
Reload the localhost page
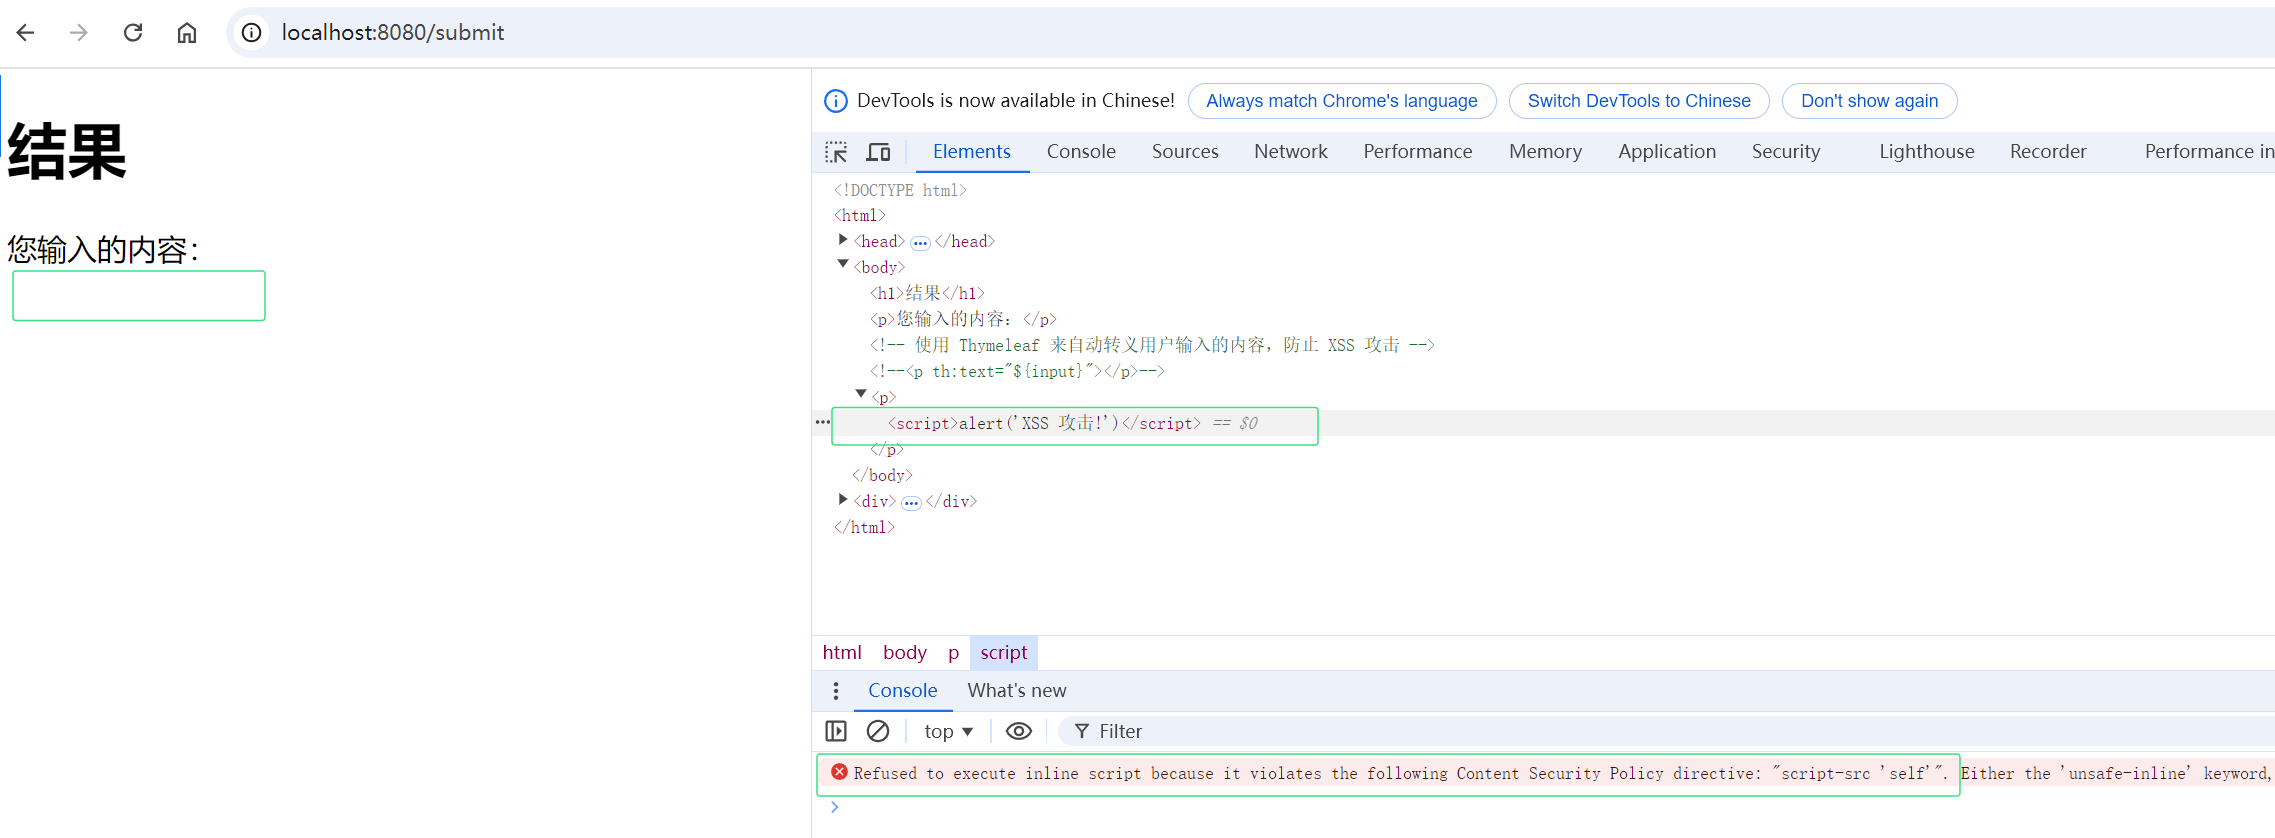(133, 33)
